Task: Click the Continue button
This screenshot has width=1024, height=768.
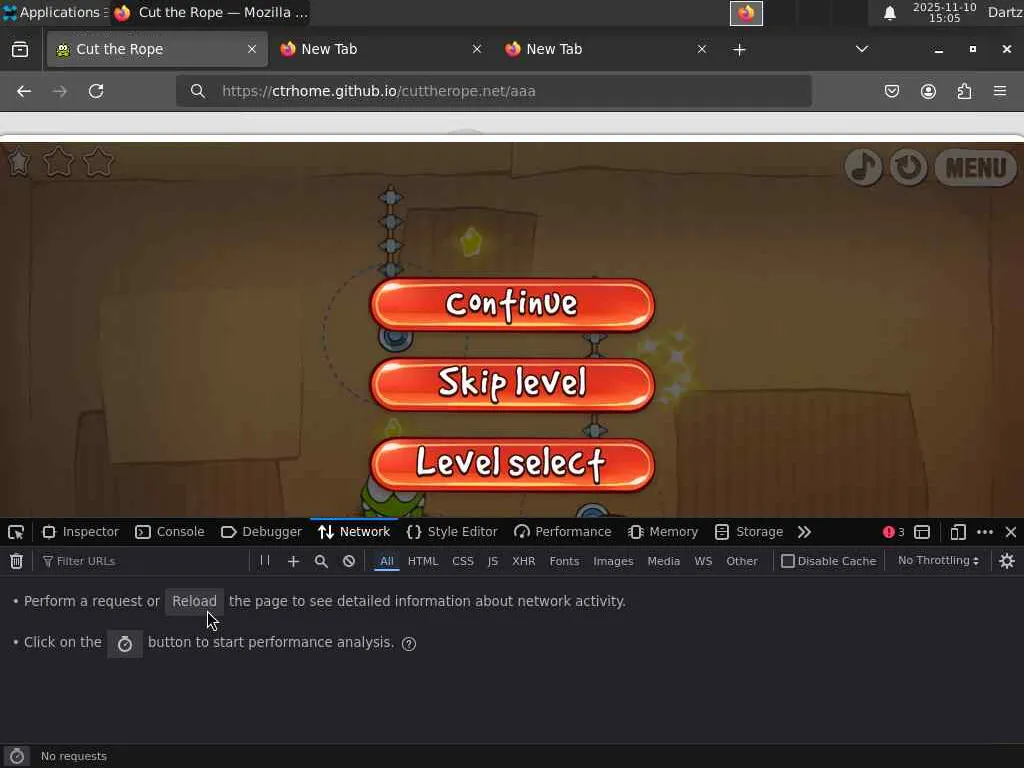Action: [512, 304]
